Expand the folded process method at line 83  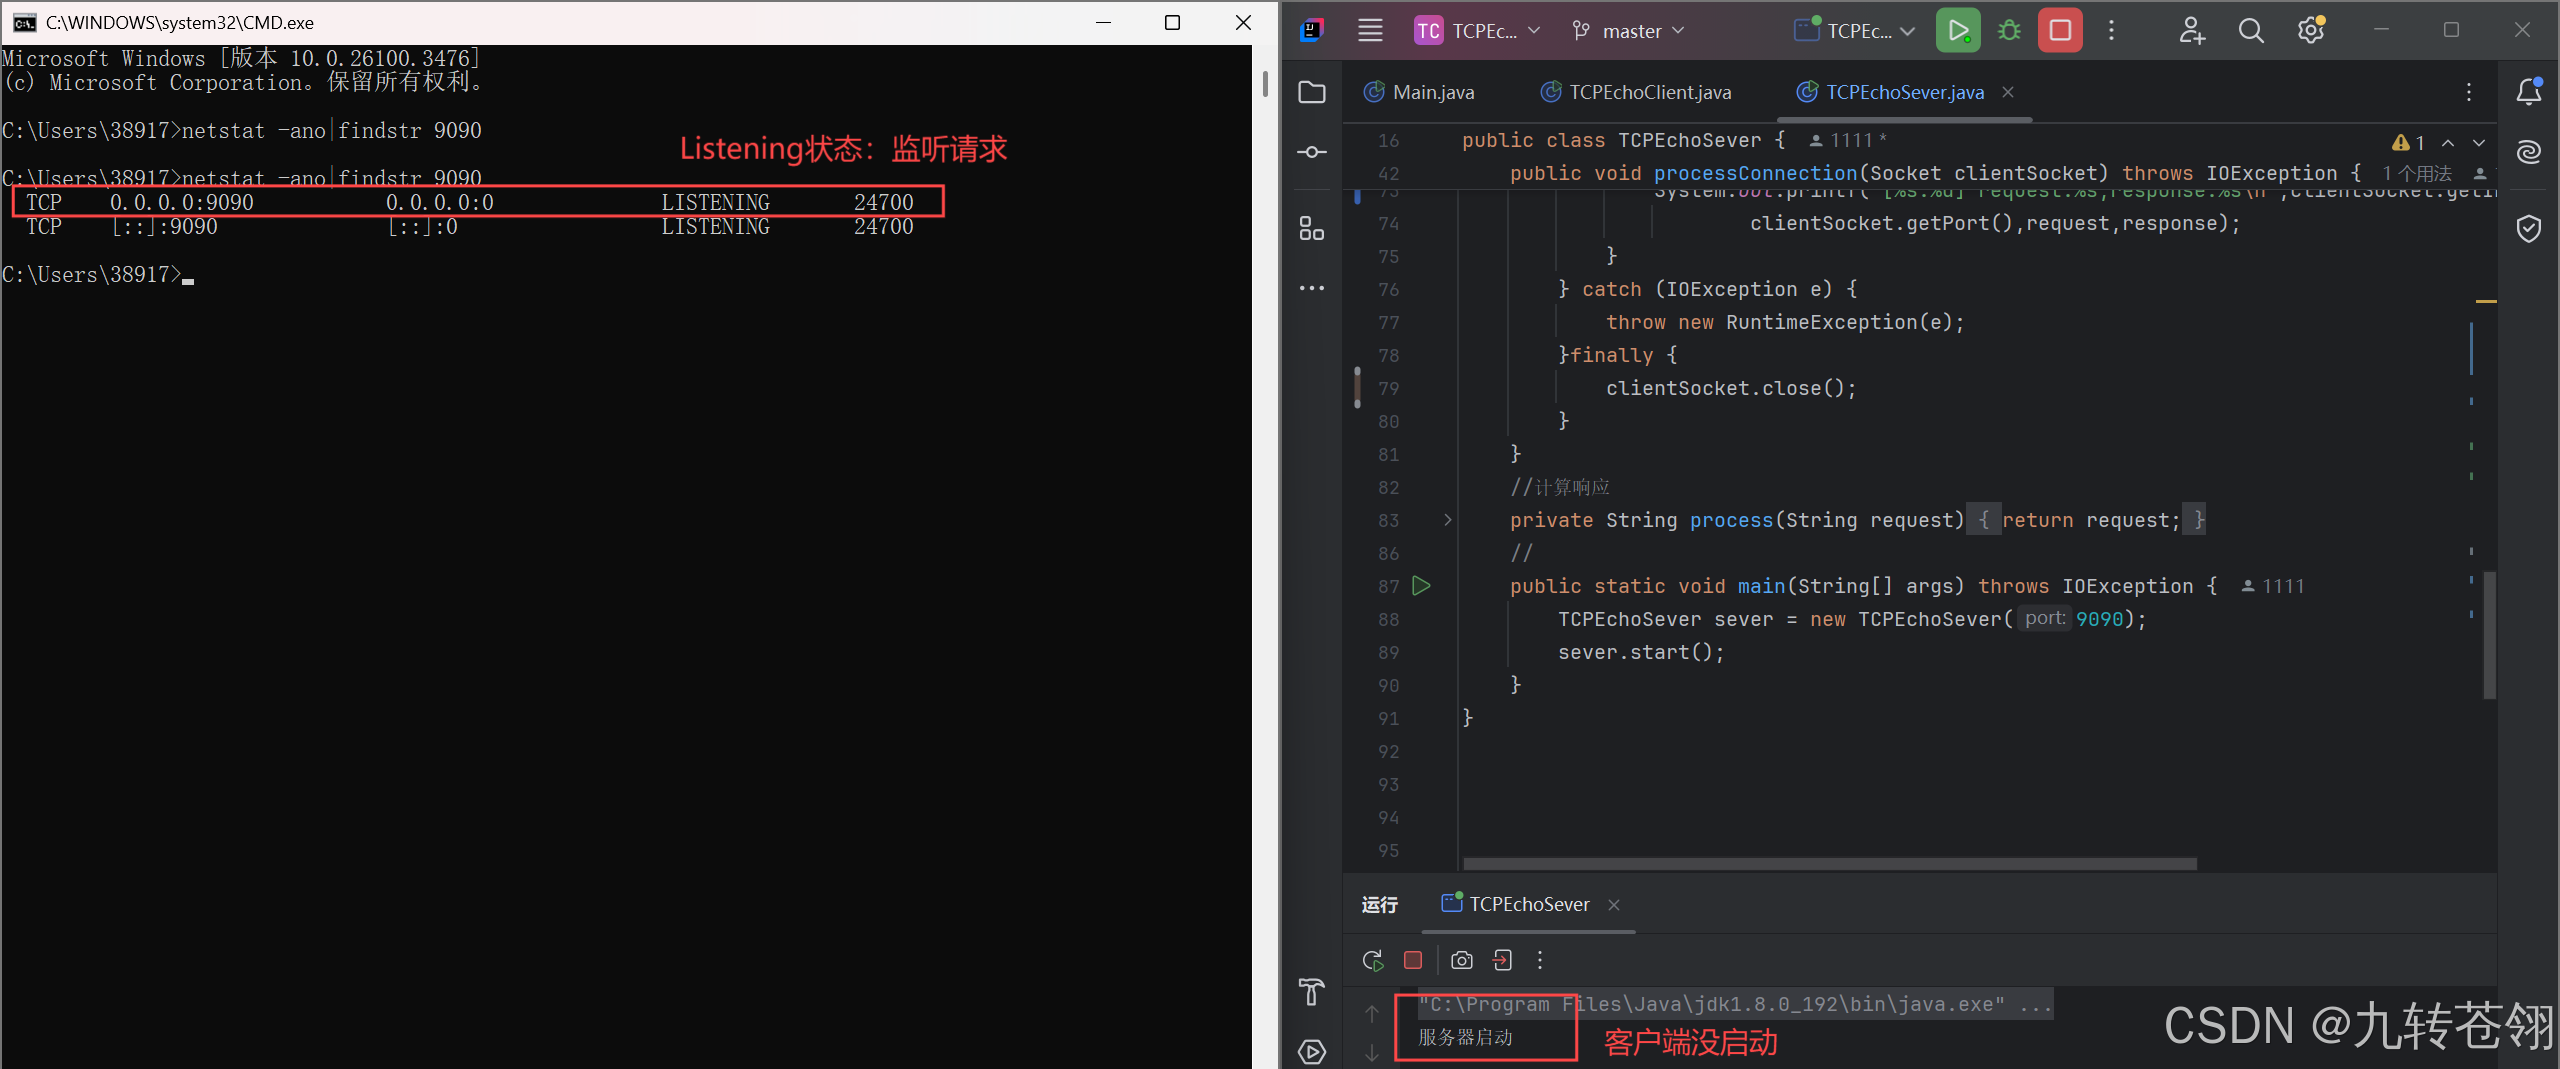click(1447, 520)
